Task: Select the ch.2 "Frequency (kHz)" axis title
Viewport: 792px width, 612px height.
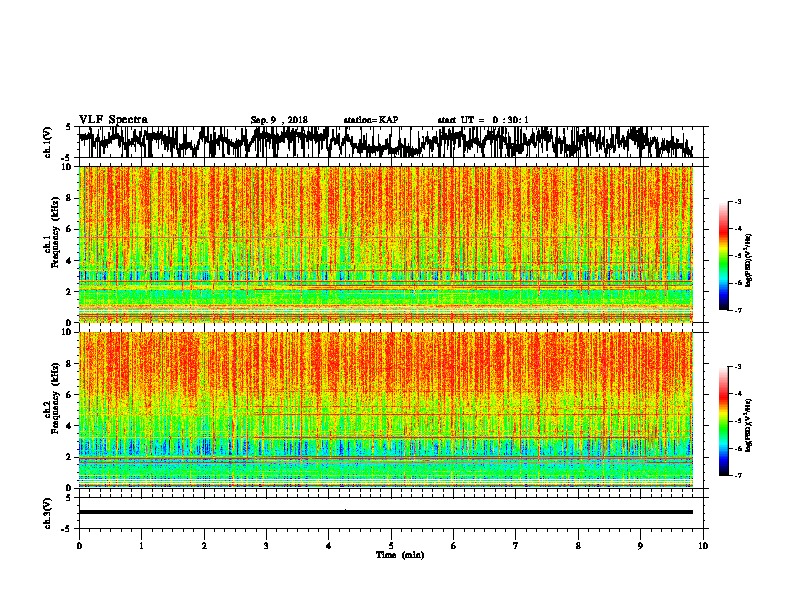Action: pyautogui.click(x=55, y=398)
